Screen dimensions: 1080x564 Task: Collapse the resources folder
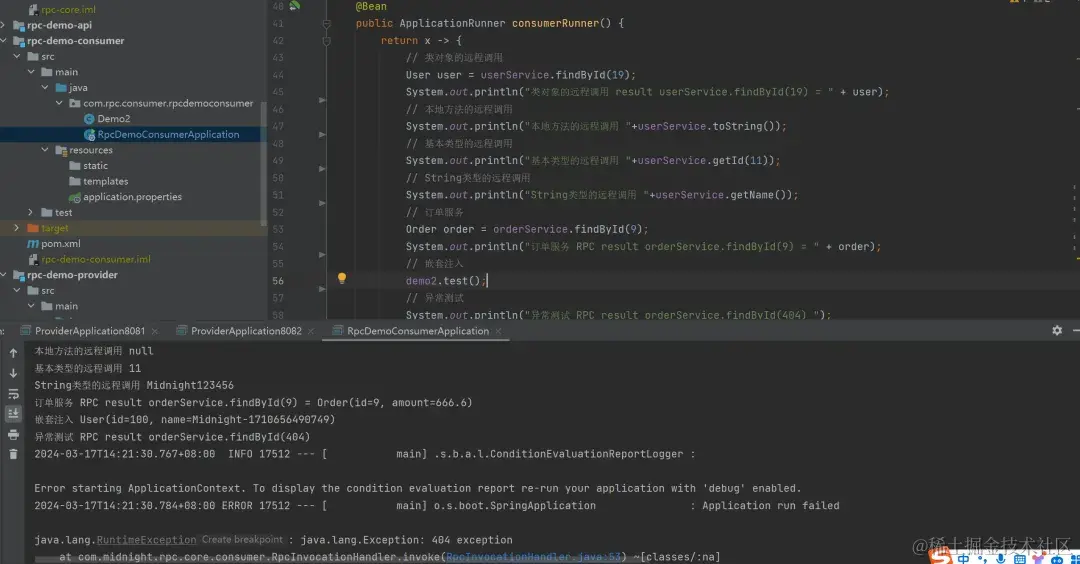pyautogui.click(x=45, y=150)
